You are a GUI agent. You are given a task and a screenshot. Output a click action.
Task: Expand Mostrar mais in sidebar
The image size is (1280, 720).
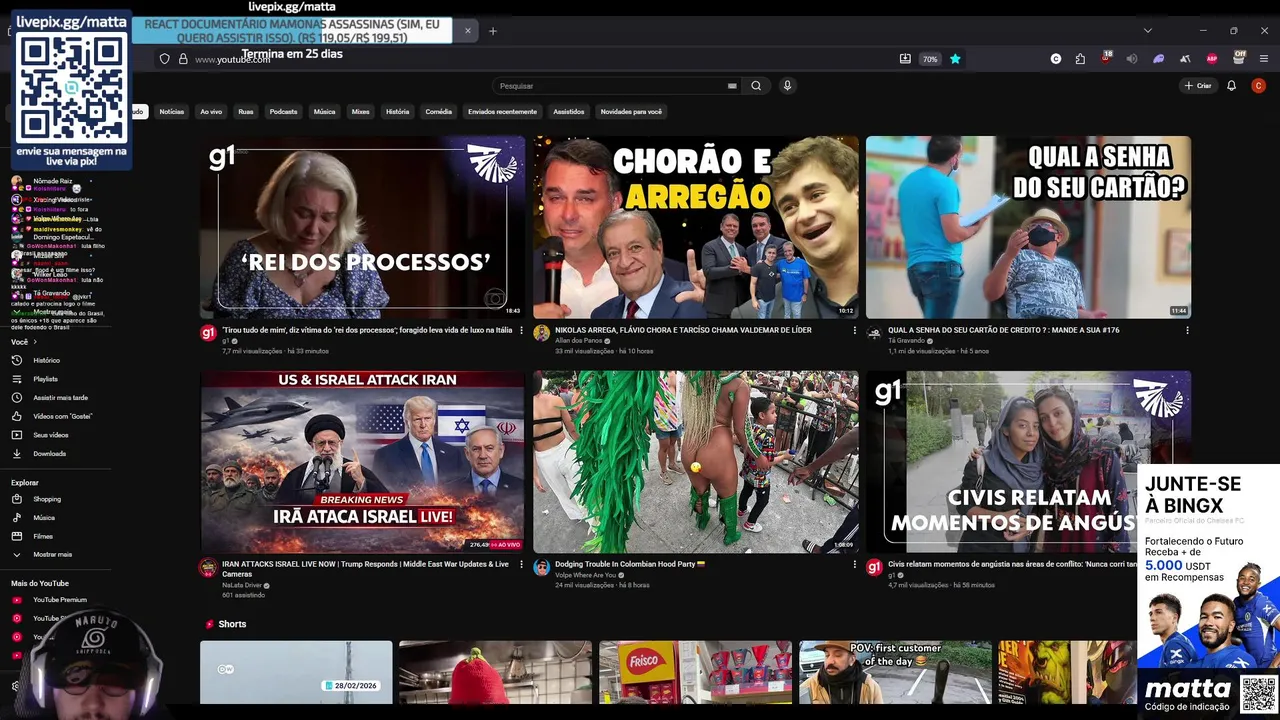pyautogui.click(x=52, y=554)
